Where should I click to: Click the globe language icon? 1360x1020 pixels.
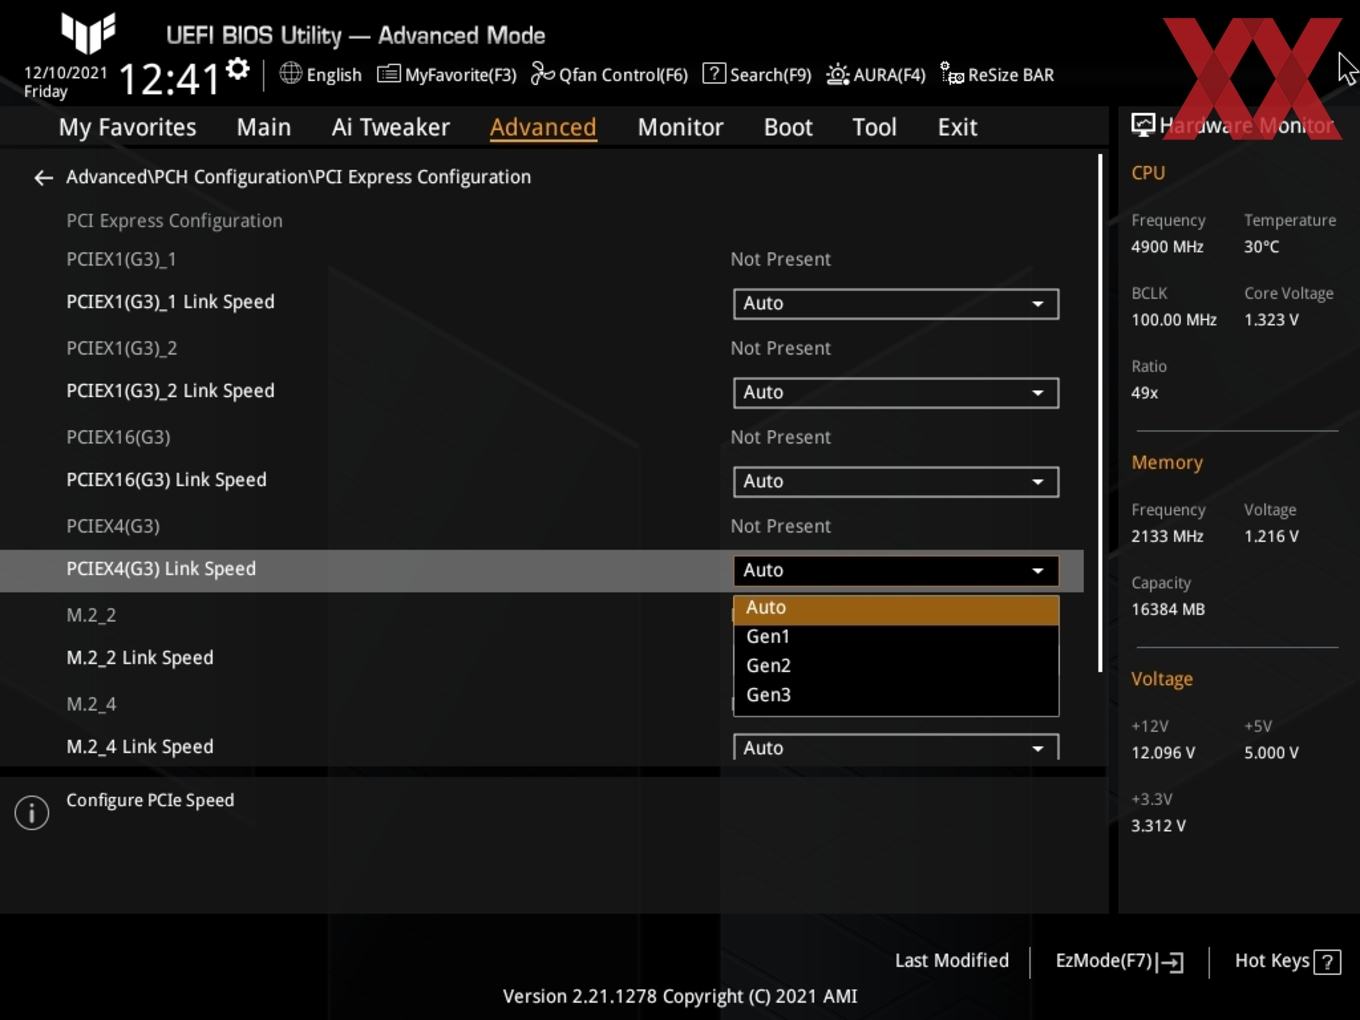(290, 73)
